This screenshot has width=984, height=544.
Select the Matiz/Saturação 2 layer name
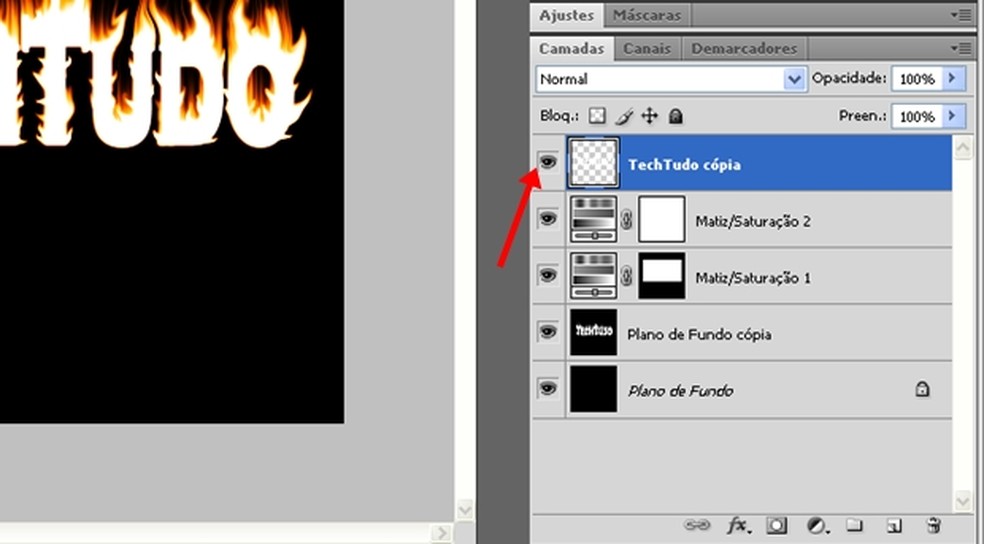click(752, 221)
